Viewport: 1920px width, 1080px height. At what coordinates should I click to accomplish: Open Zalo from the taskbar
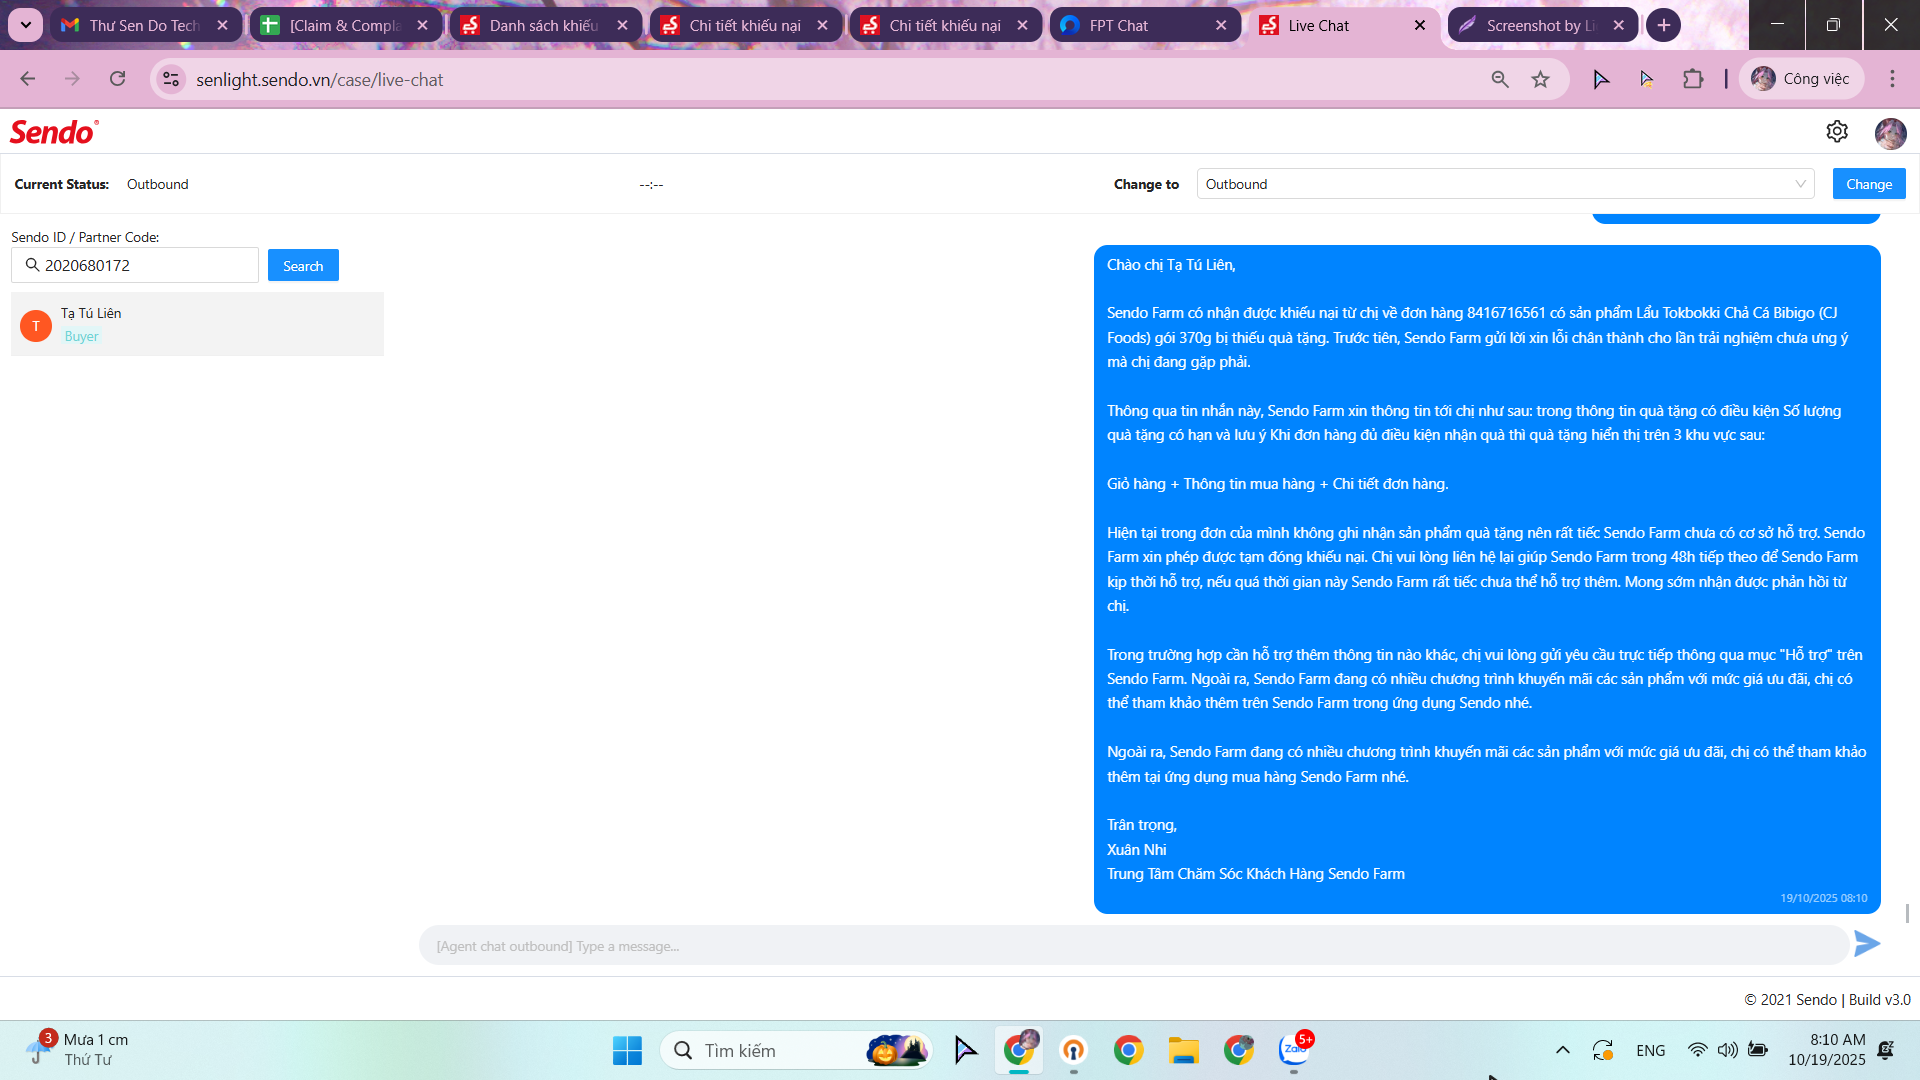1294,1050
